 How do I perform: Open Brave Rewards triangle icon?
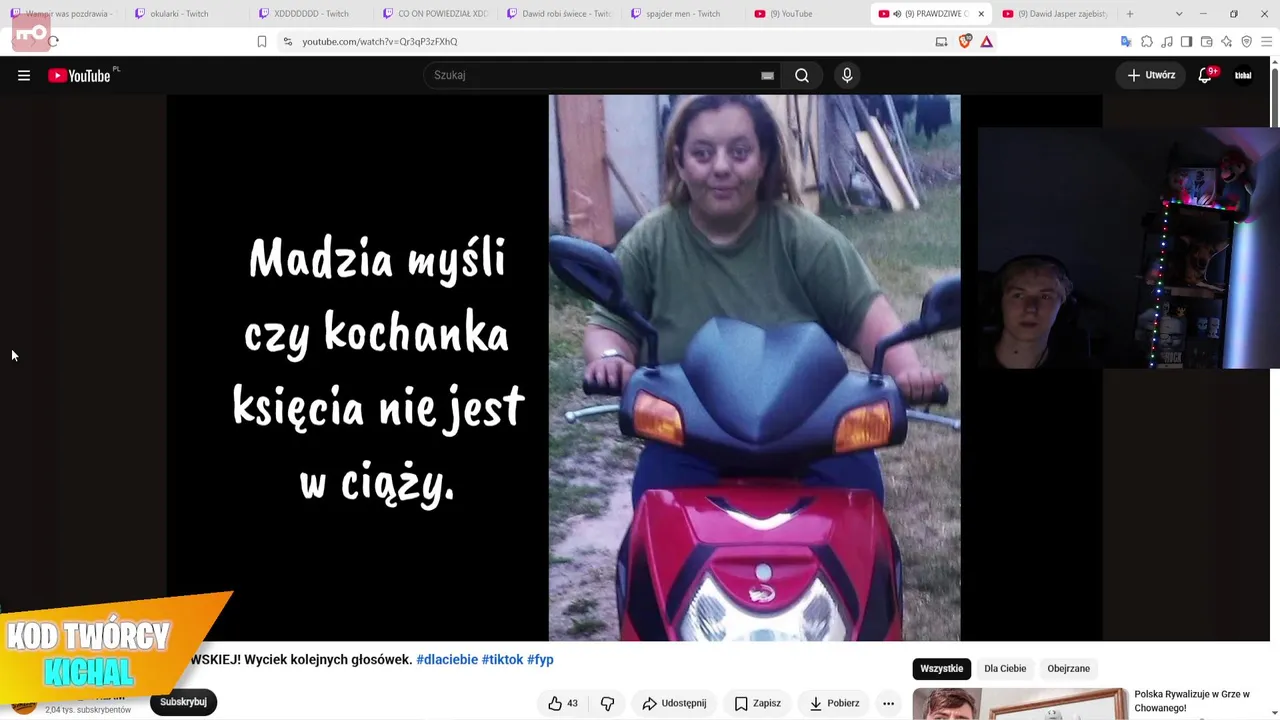tap(987, 41)
